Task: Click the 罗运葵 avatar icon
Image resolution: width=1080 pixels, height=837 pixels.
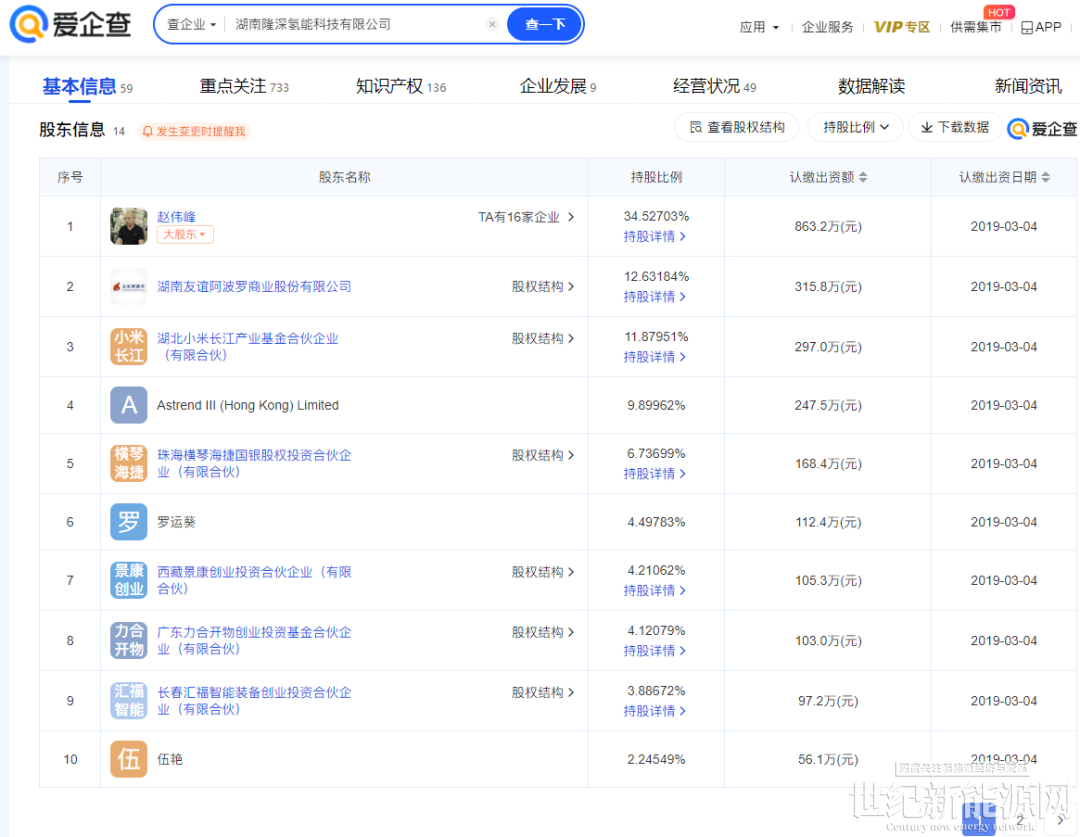Action: [x=129, y=521]
